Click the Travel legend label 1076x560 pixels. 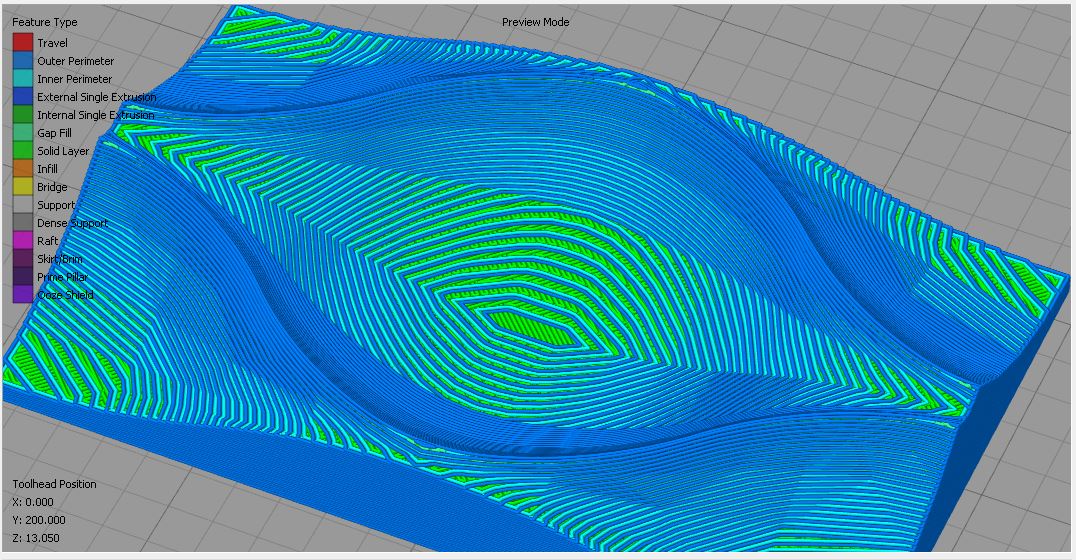pos(52,43)
